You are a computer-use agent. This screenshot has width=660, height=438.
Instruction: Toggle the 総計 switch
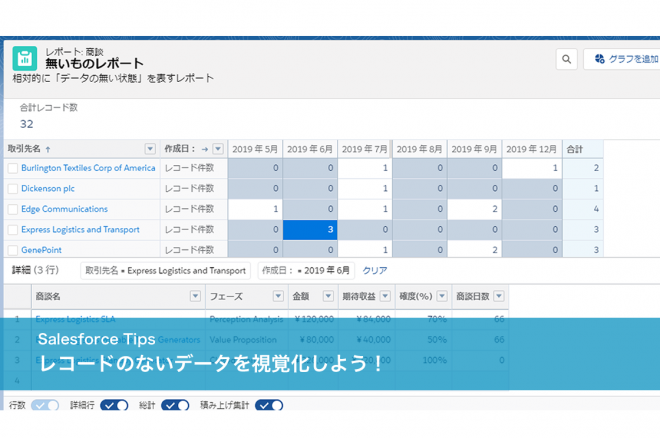tap(175, 405)
